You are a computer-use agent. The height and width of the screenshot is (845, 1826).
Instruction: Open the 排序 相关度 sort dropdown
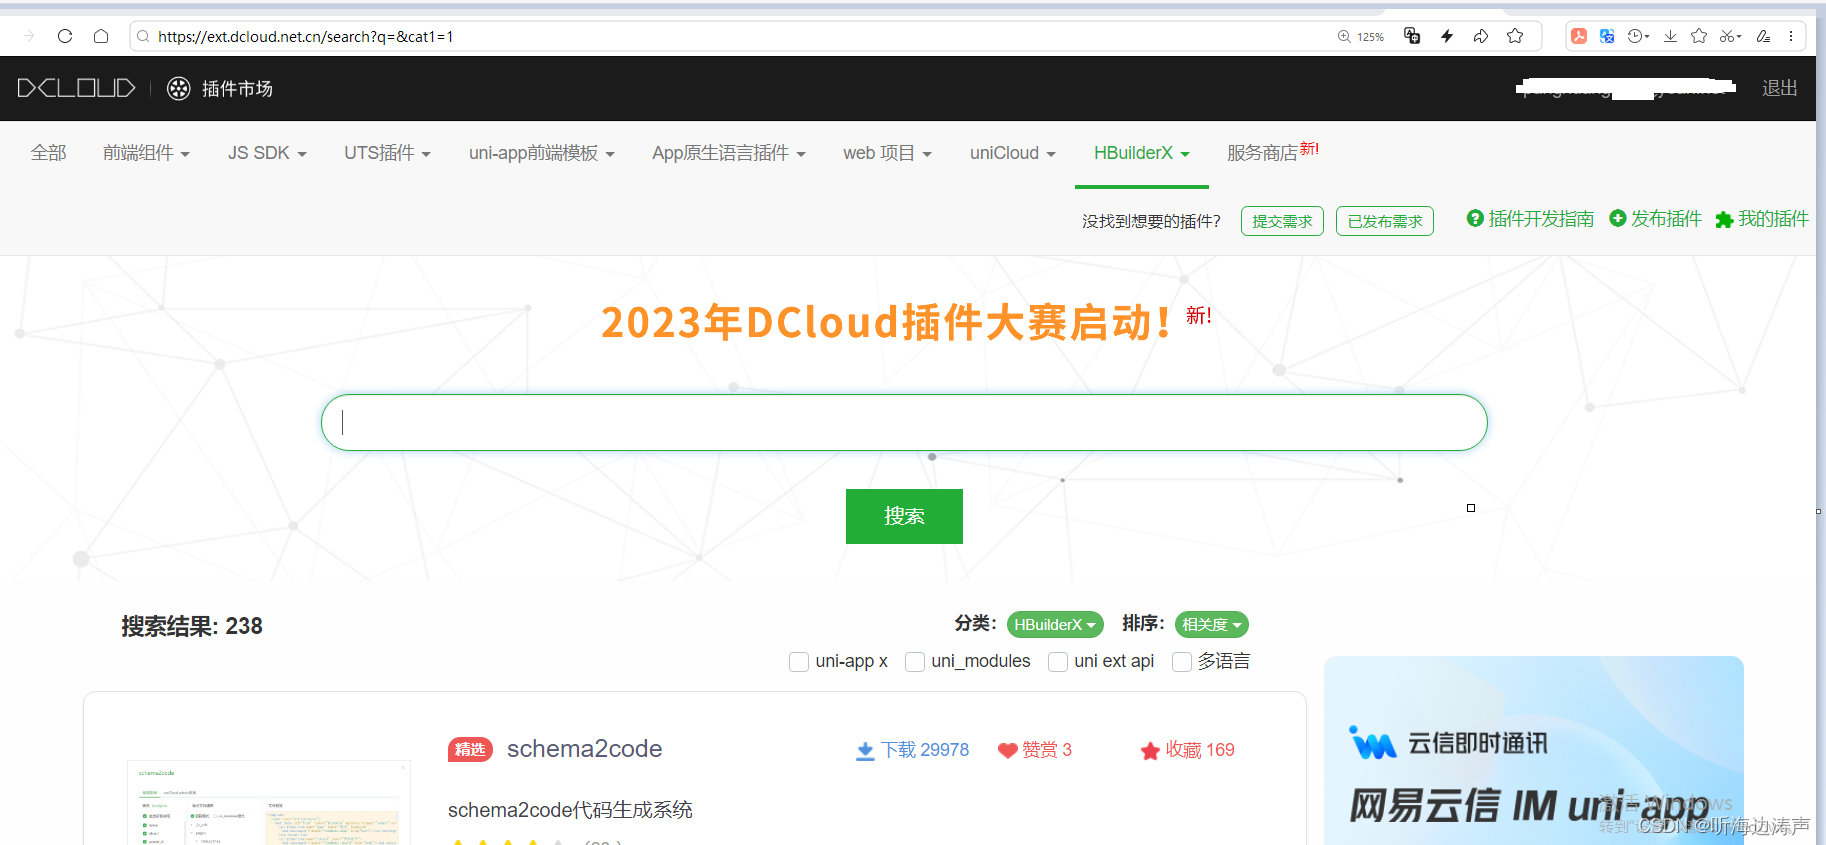click(1211, 624)
